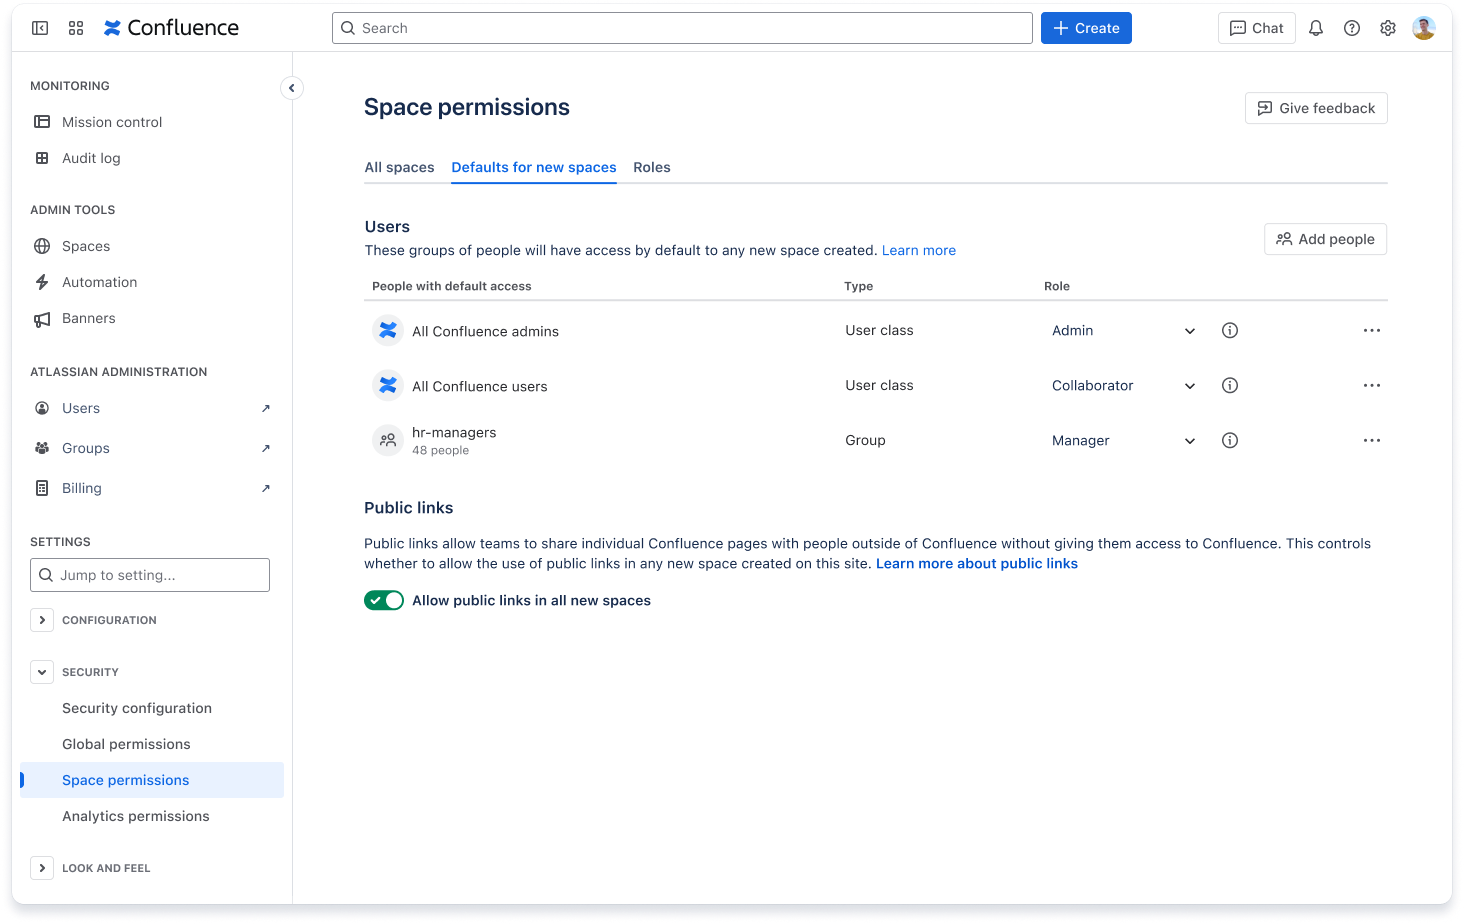Select the Spaces admin tool
The height and width of the screenshot is (924, 1464).
pos(85,245)
